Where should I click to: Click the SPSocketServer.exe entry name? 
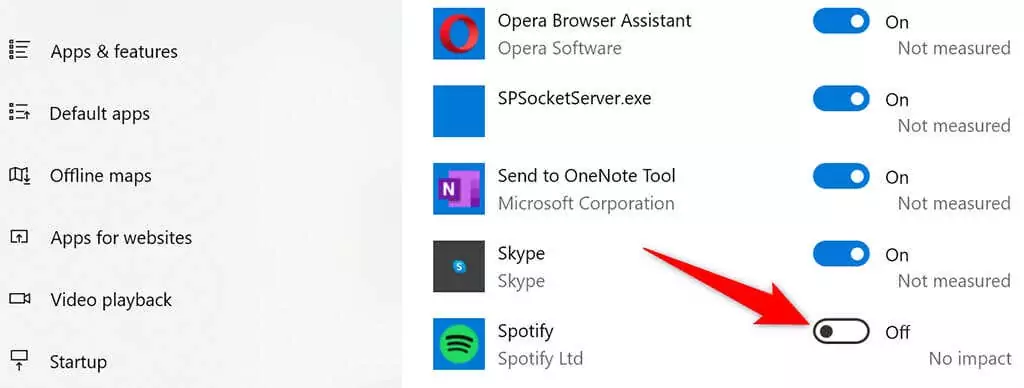[574, 98]
